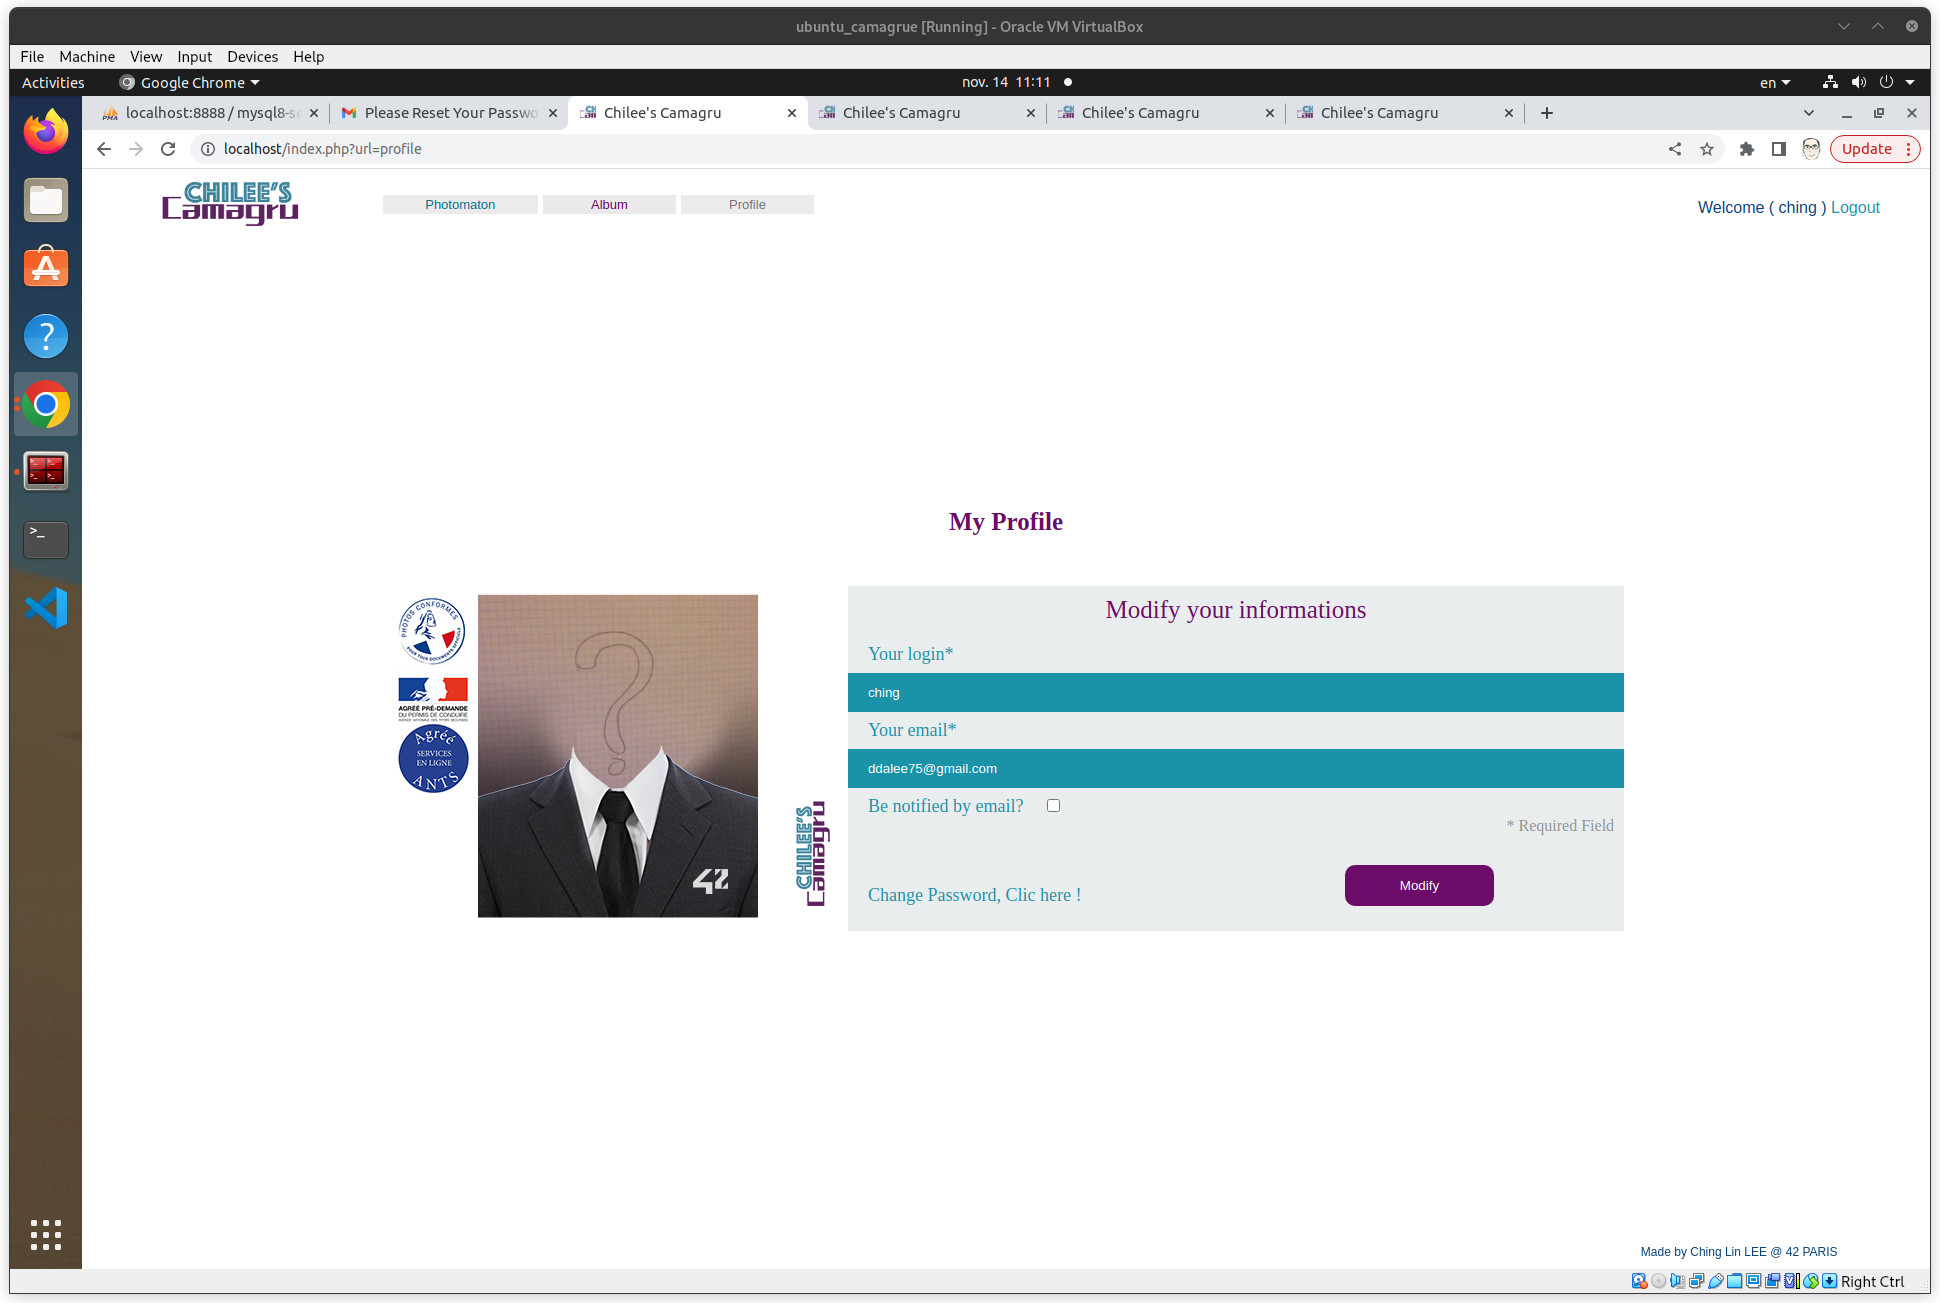This screenshot has height=1303, width=1940.
Task: Click the profile portrait photo
Action: click(x=617, y=756)
